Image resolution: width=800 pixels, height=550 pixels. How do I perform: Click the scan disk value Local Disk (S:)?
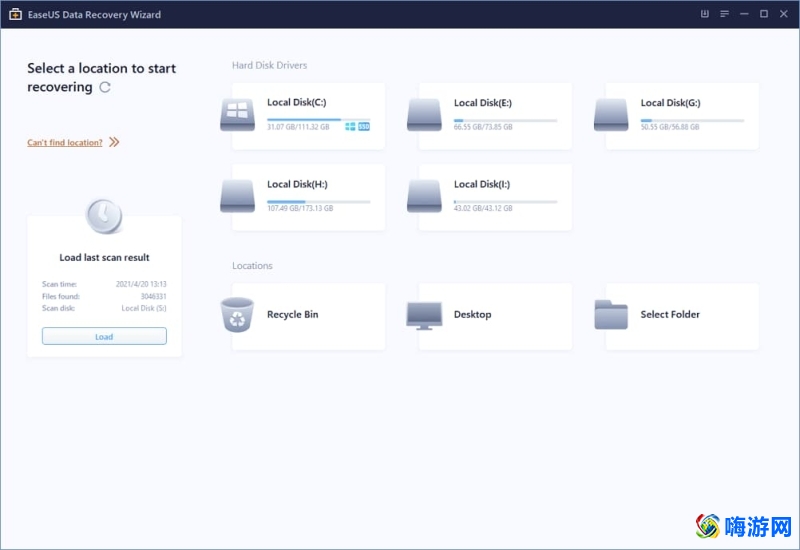[x=144, y=308]
